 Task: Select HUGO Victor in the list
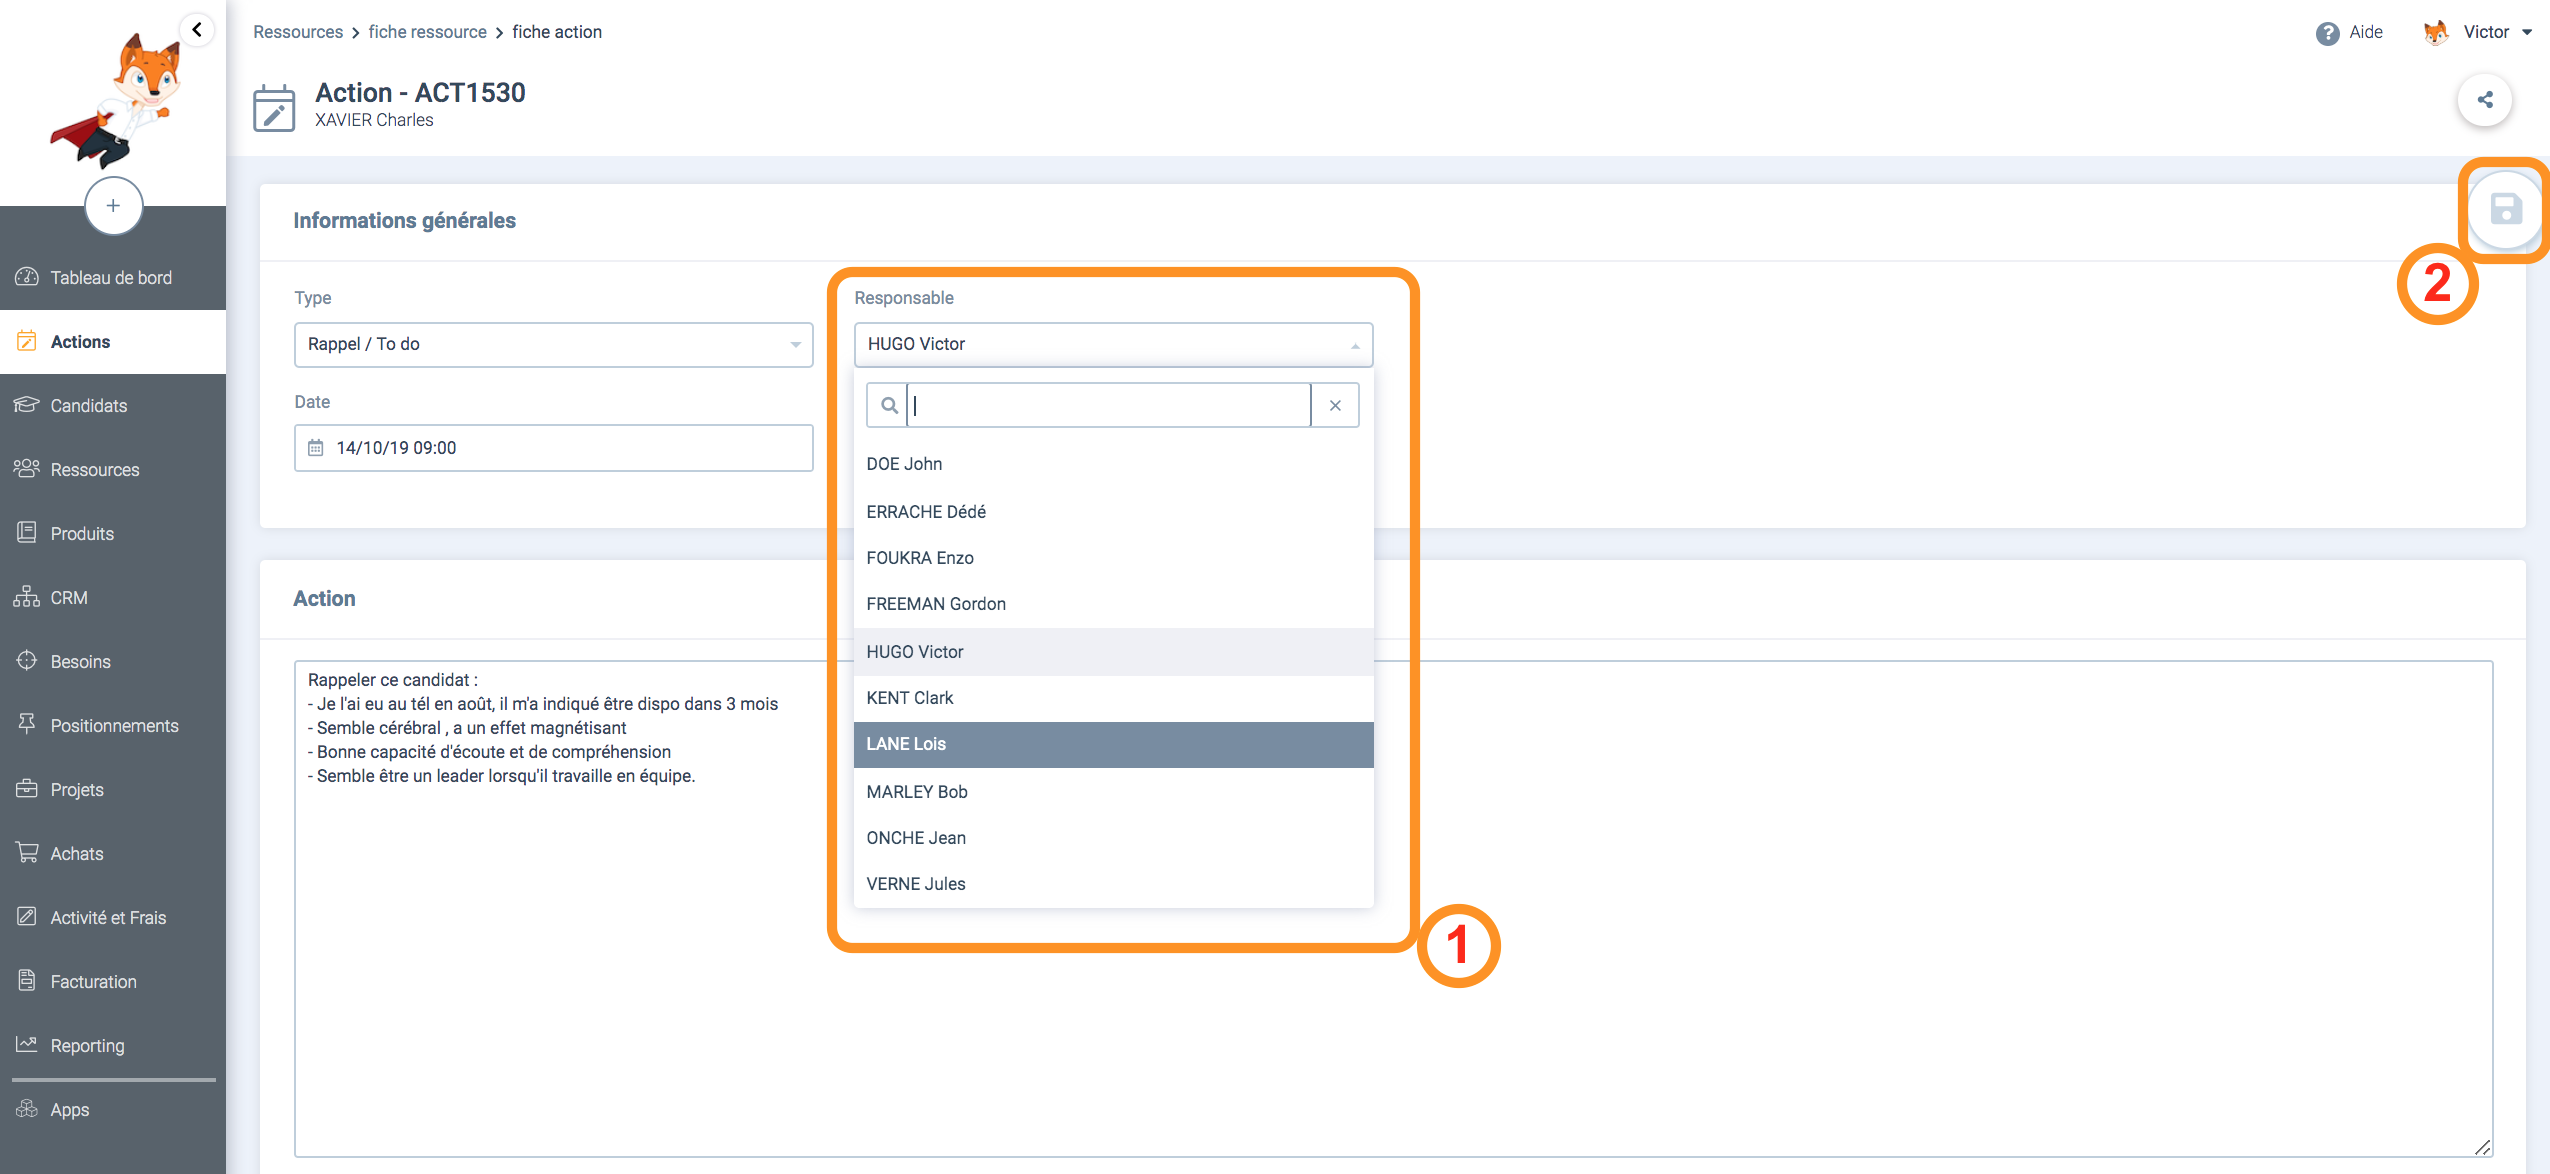(1113, 652)
